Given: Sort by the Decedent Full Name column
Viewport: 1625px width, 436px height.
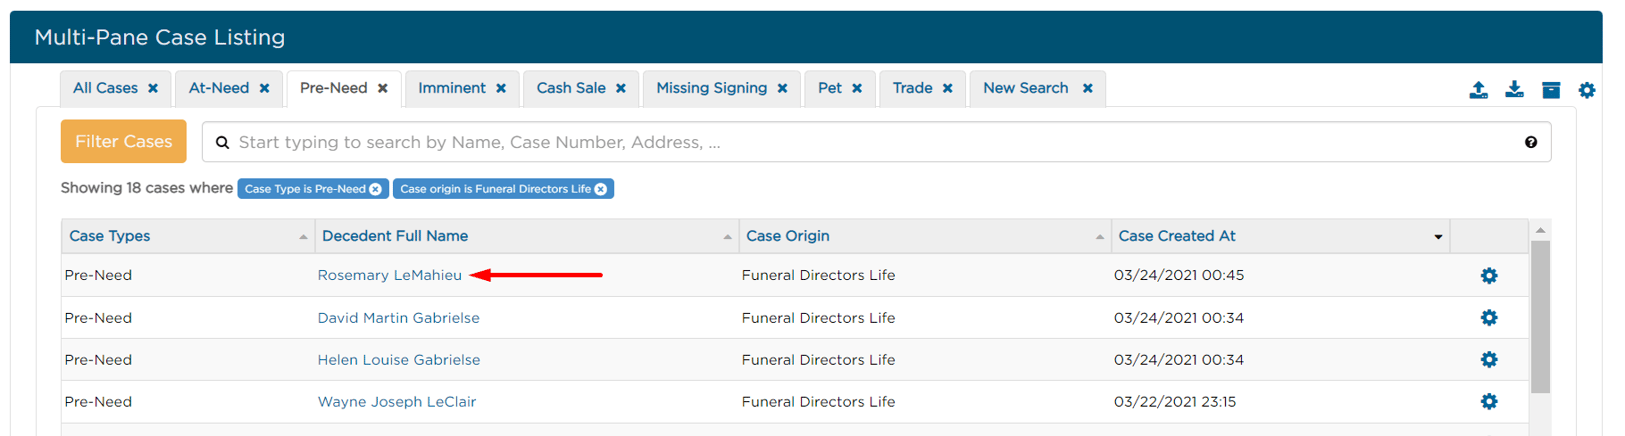Looking at the screenshot, I should point(395,236).
